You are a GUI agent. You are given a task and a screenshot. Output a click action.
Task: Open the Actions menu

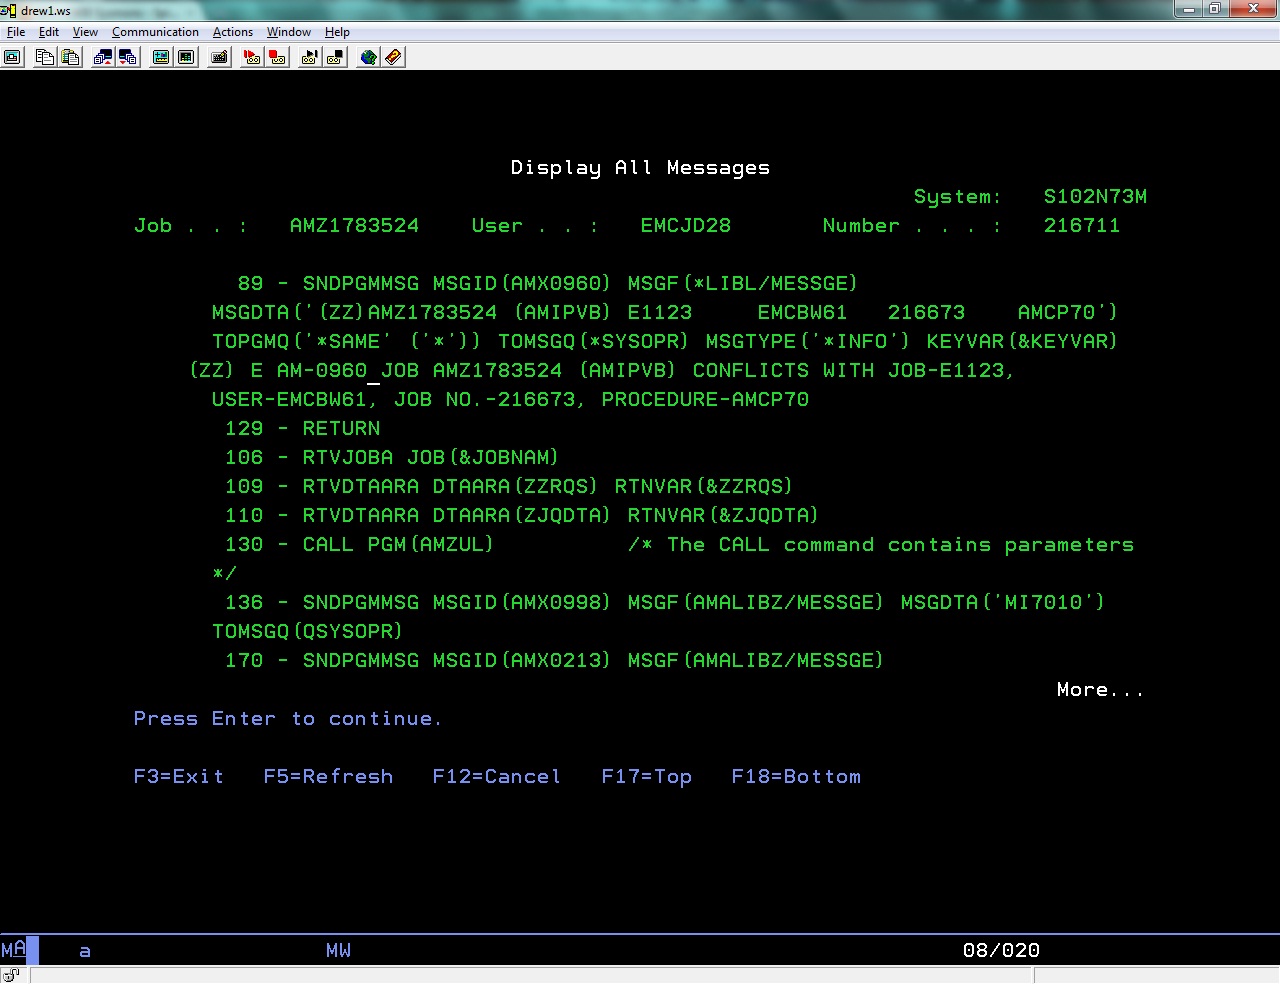232,31
